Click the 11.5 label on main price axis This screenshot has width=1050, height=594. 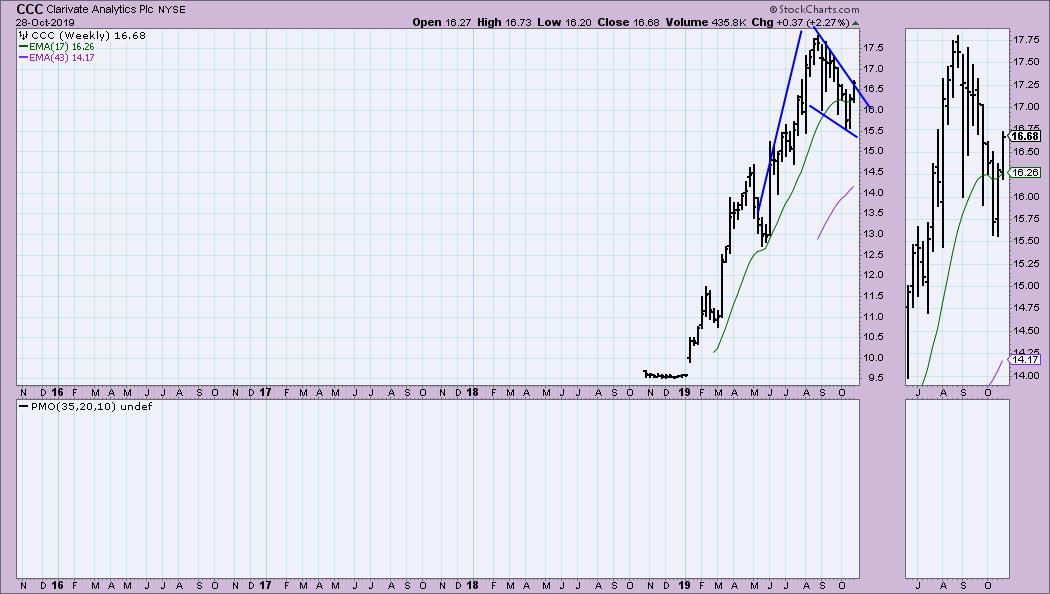pyautogui.click(x=873, y=295)
